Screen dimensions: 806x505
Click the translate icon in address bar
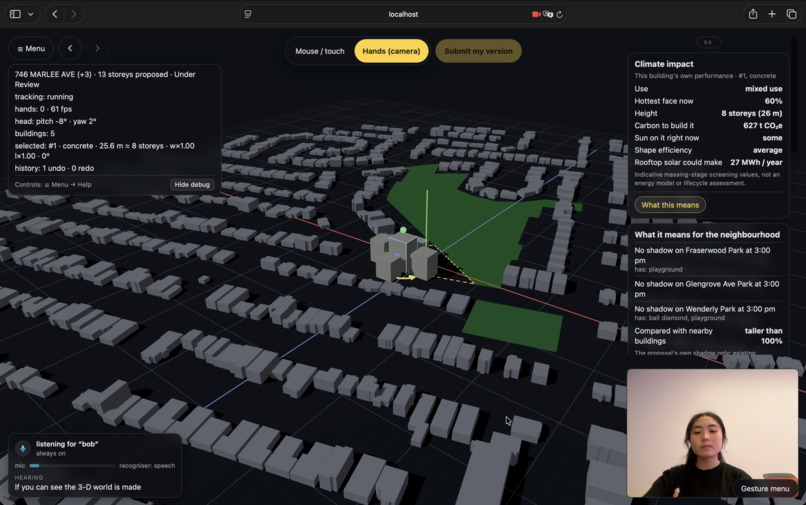pyautogui.click(x=548, y=14)
